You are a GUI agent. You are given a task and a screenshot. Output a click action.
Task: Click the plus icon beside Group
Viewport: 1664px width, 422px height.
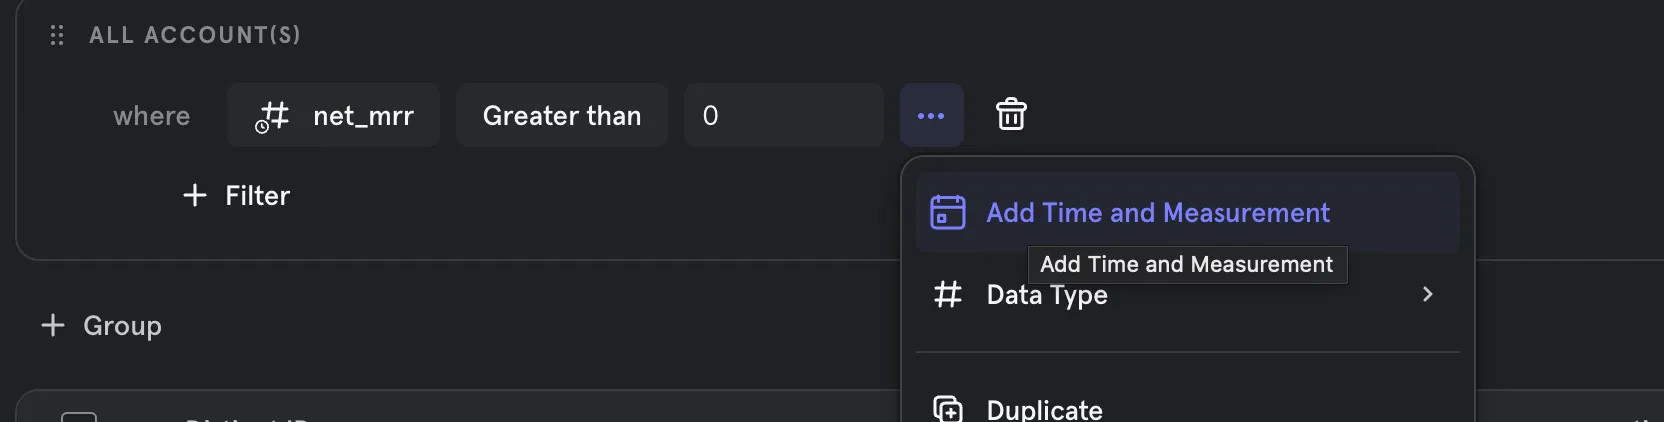(53, 325)
